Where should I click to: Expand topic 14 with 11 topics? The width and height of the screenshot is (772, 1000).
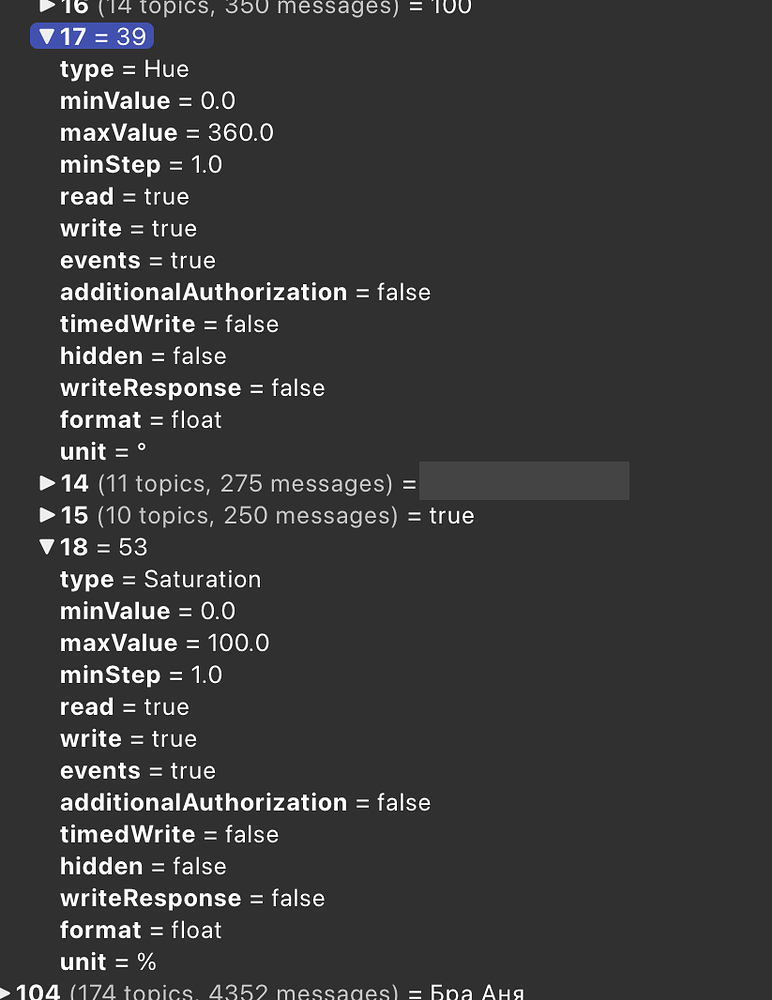click(x=48, y=483)
